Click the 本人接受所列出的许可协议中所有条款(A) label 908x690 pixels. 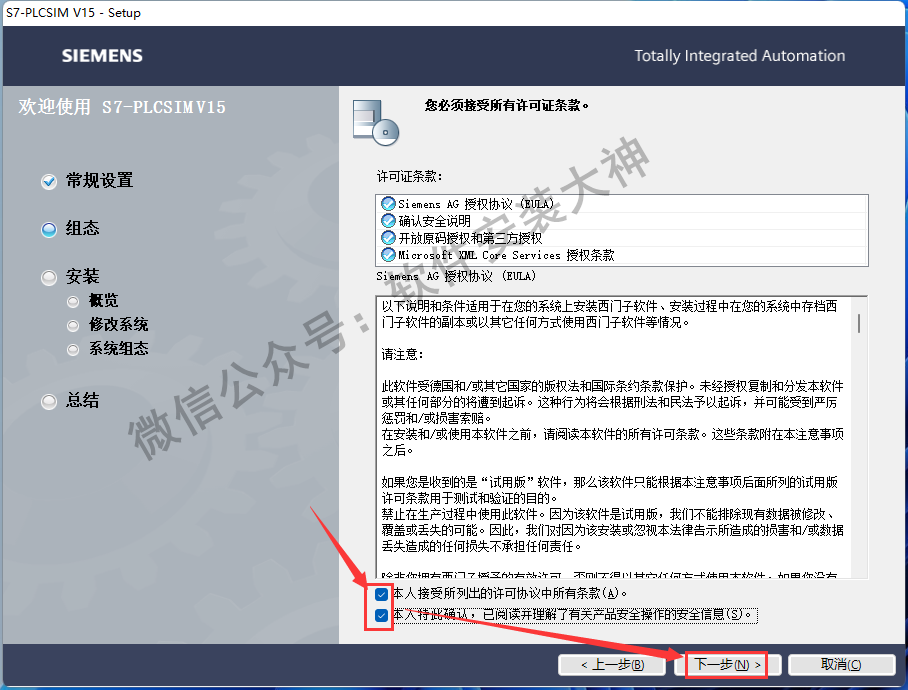(510, 593)
